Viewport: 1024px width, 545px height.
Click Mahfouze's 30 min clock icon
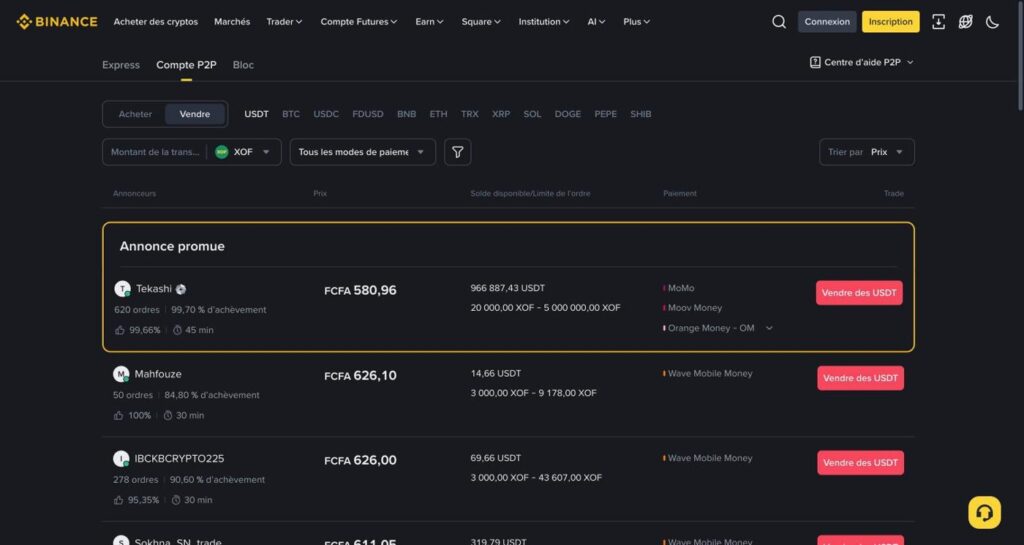pyautogui.click(x=168, y=415)
